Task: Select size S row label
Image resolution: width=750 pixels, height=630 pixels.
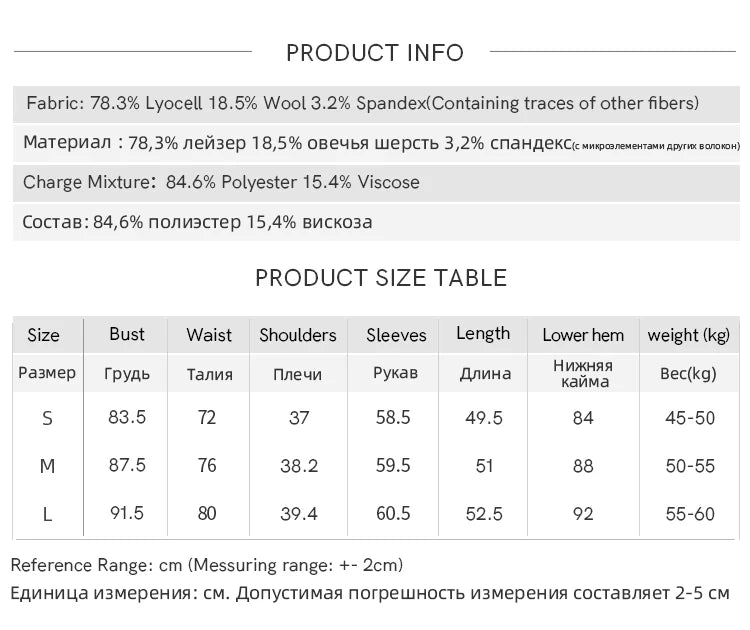Action: pyautogui.click(x=47, y=419)
